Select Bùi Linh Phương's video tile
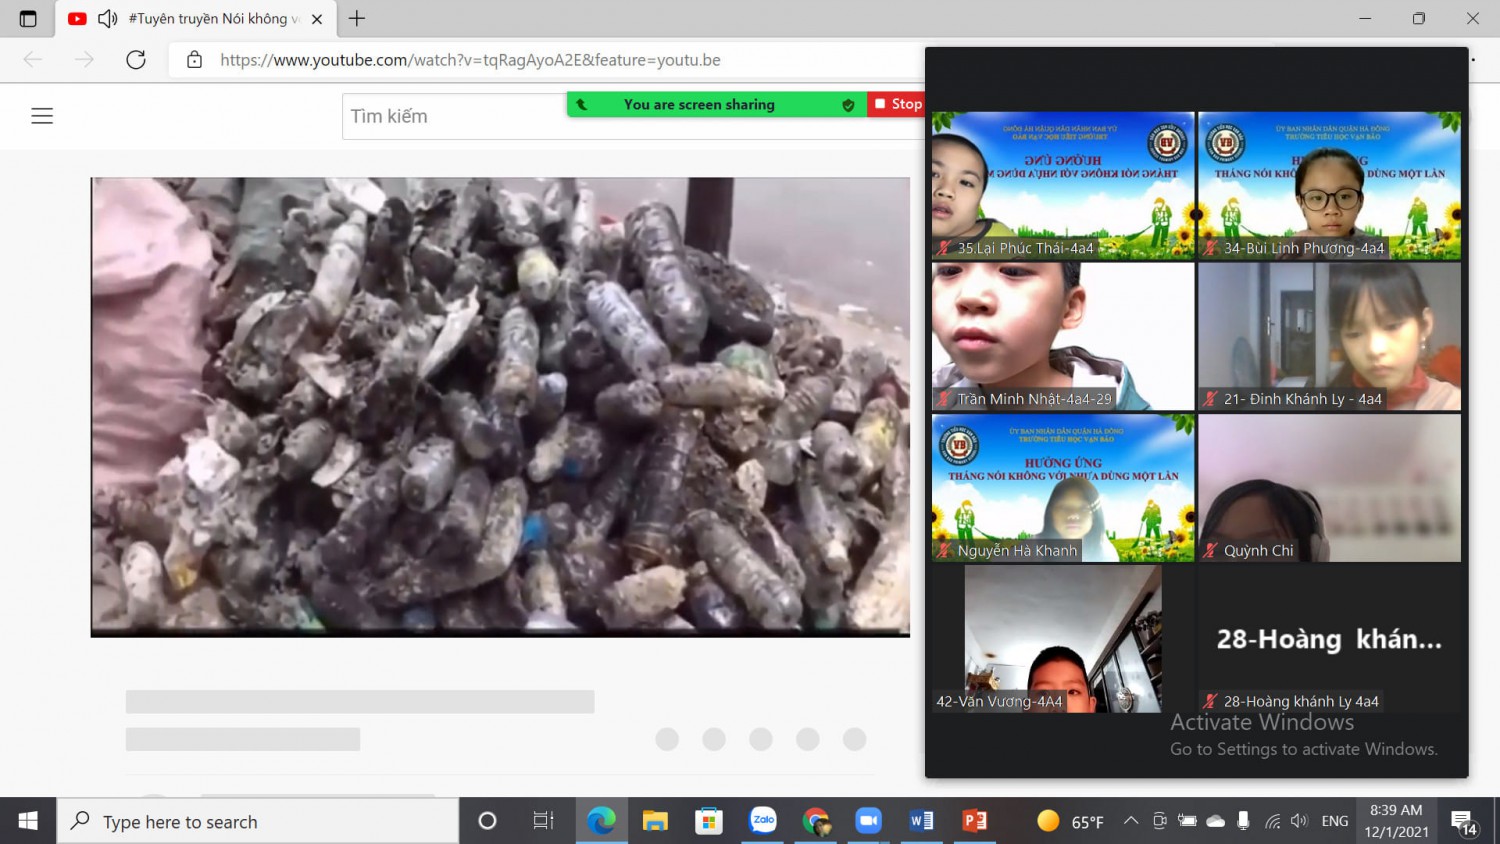1500x844 pixels. (x=1329, y=185)
